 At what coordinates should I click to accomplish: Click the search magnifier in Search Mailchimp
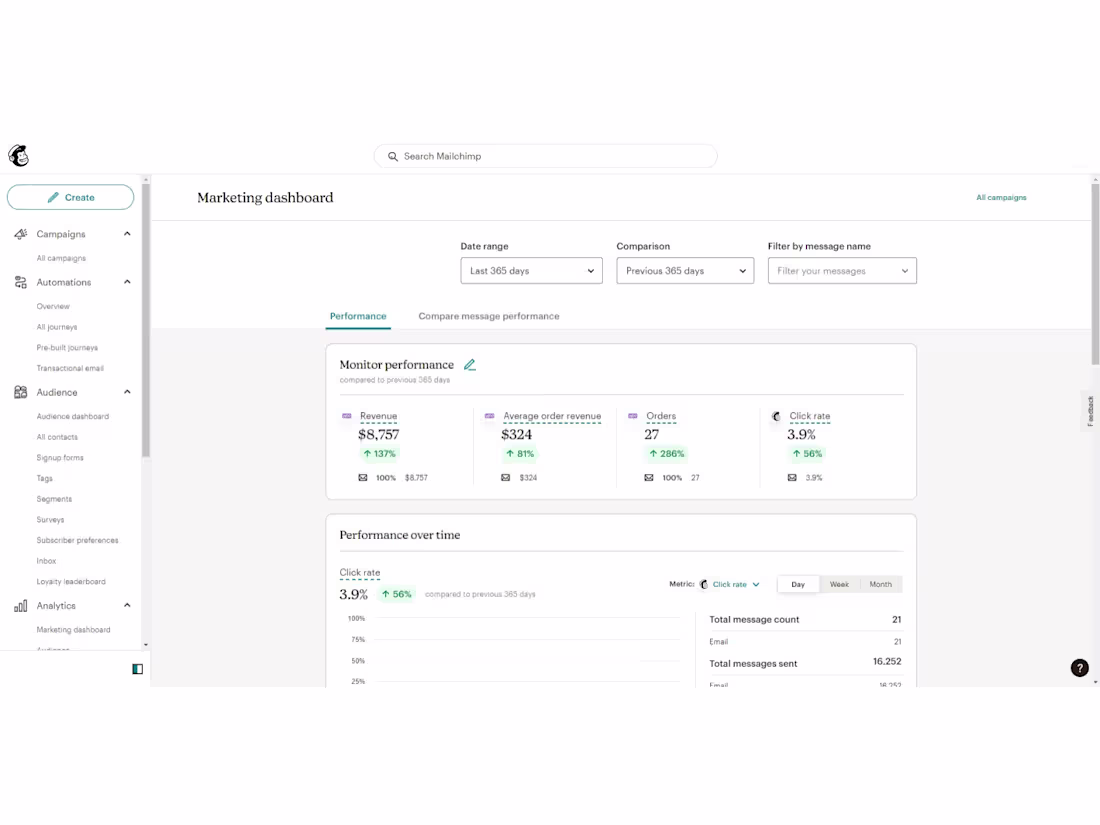(x=392, y=156)
